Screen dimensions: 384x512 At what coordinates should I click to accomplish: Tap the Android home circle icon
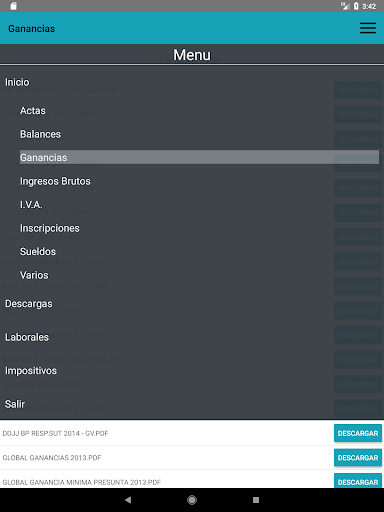click(x=192, y=500)
